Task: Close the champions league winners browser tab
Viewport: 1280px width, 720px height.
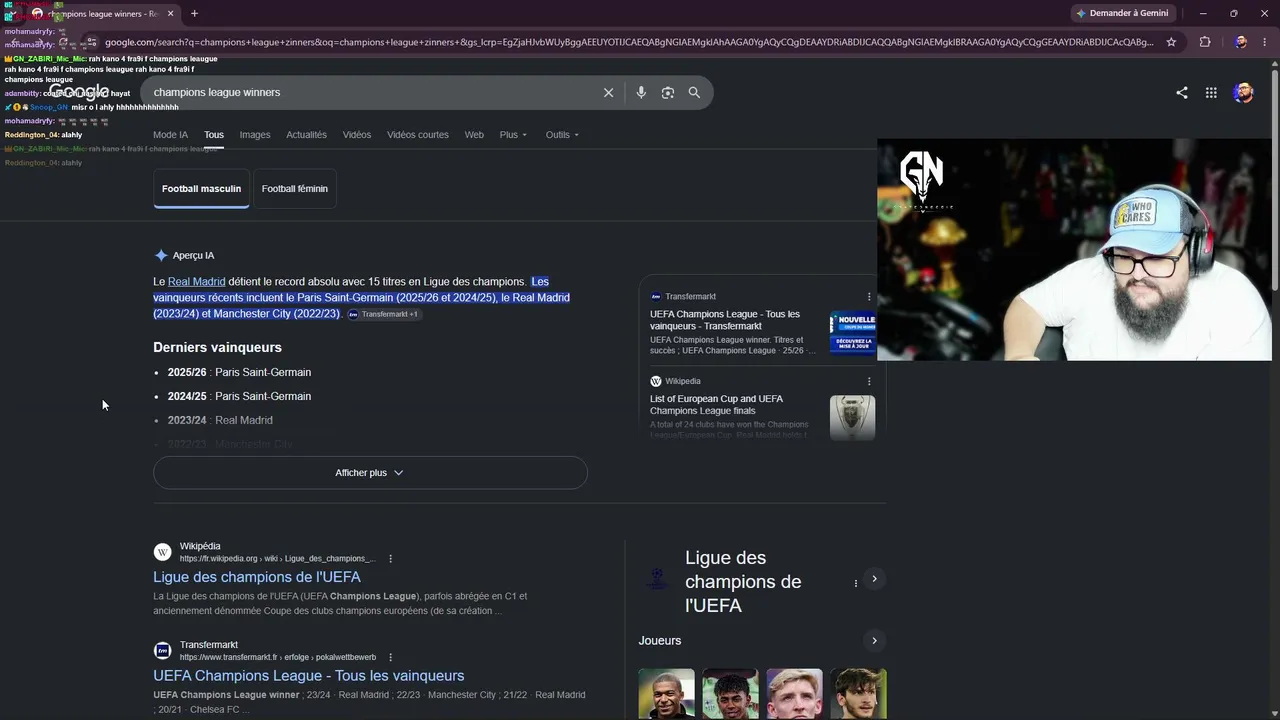Action: 170,13
